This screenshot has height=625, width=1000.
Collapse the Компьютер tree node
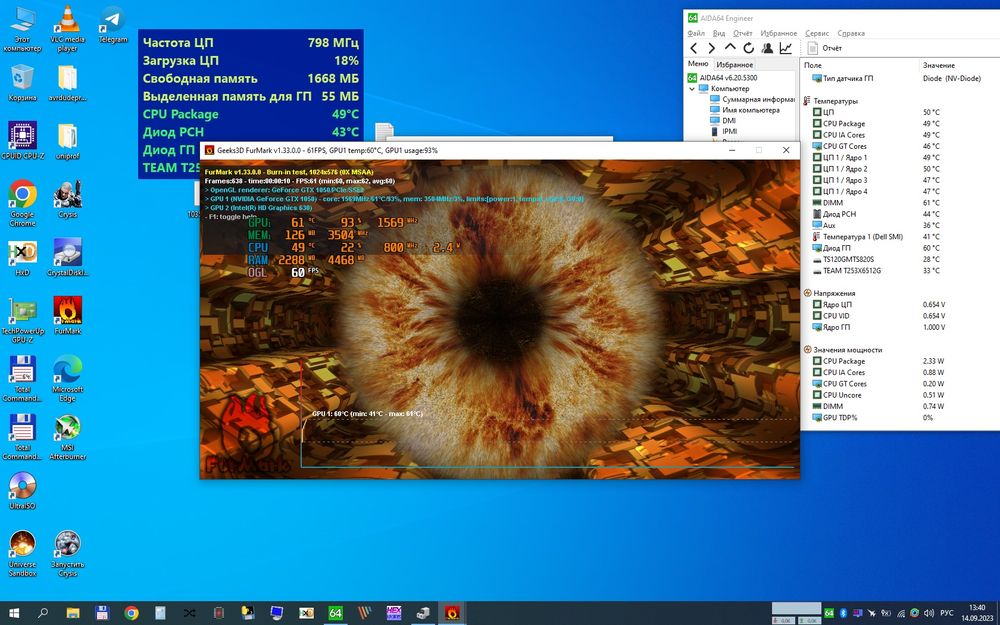point(692,89)
